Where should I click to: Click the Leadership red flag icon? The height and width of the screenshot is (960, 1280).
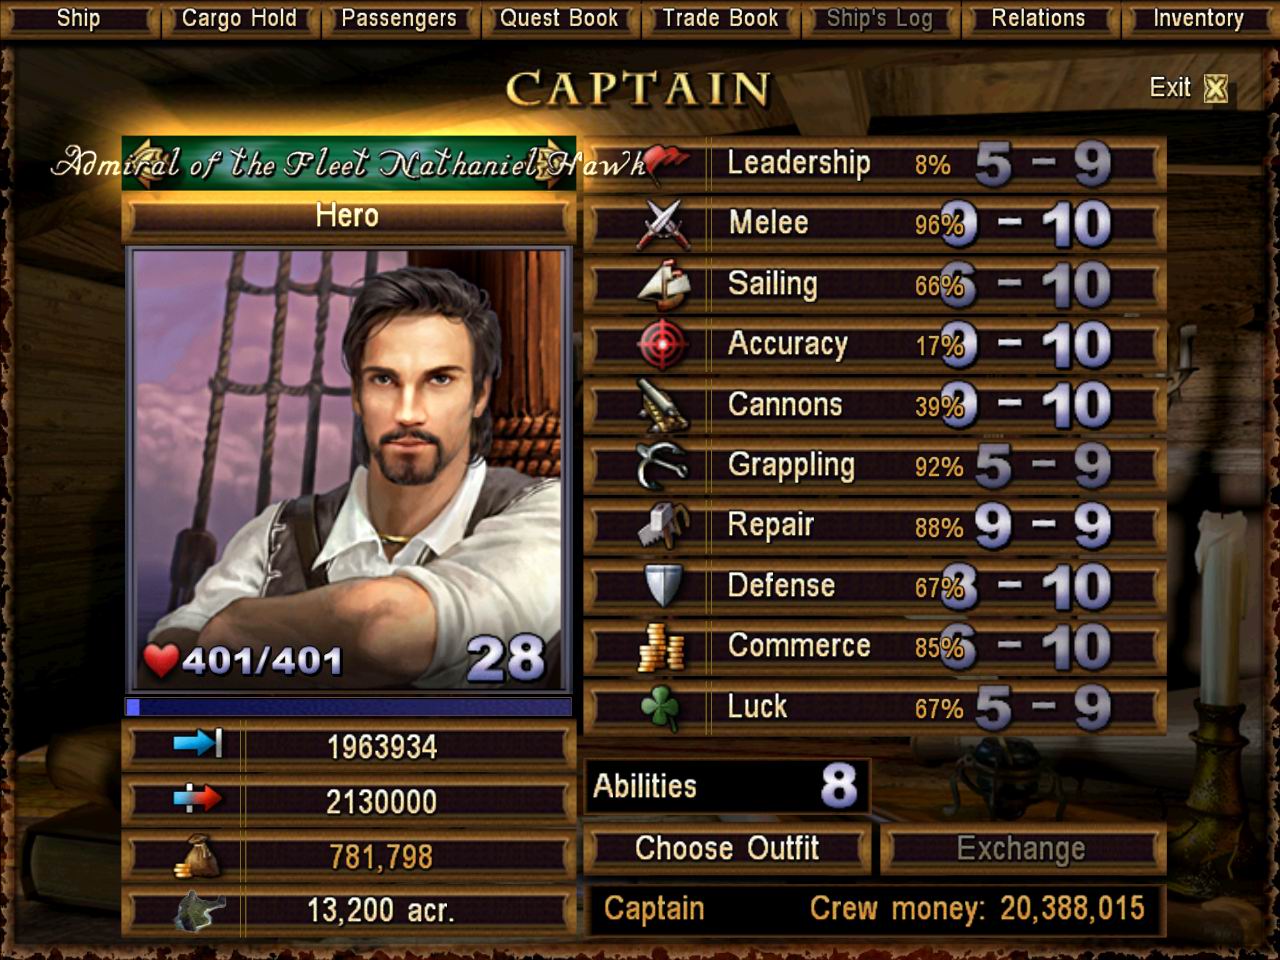[x=664, y=163]
